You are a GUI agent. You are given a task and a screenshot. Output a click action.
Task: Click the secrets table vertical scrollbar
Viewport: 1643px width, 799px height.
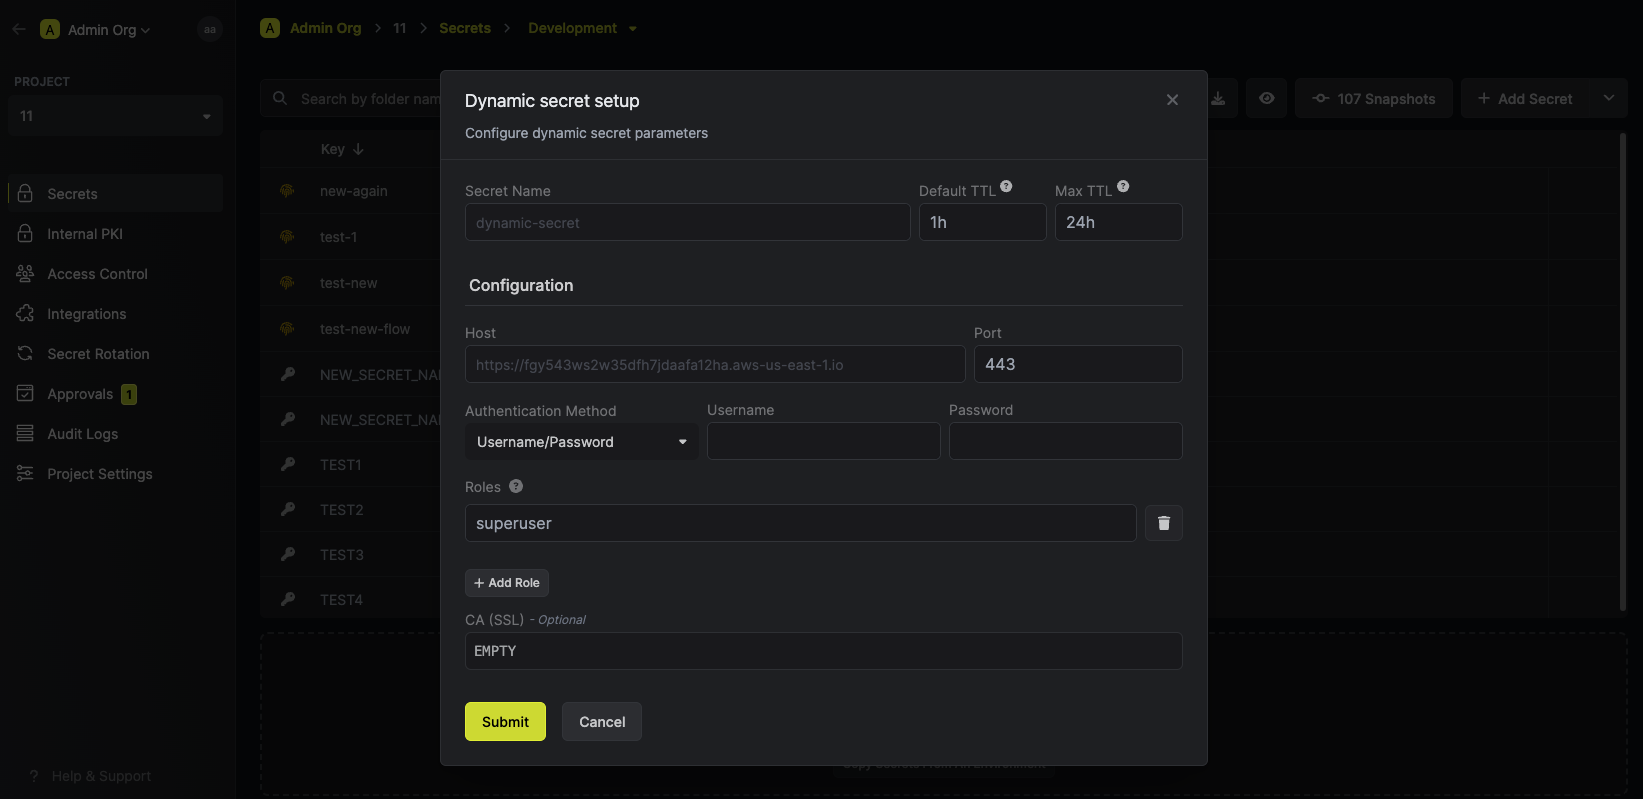click(1623, 372)
